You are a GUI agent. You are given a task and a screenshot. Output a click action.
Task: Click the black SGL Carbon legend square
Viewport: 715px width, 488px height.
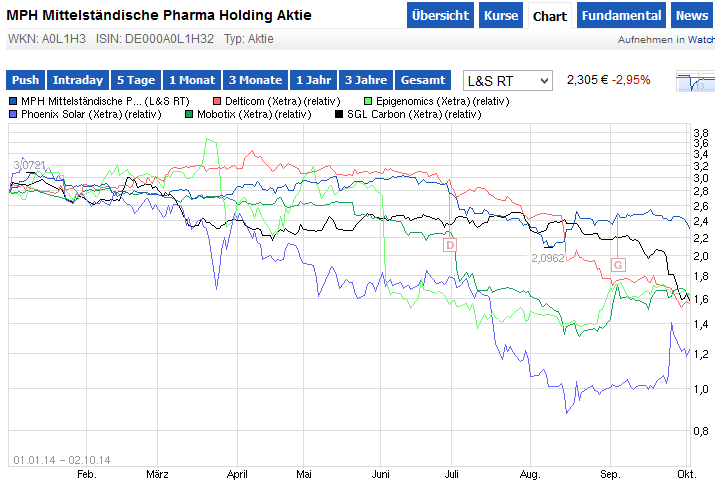coord(340,115)
